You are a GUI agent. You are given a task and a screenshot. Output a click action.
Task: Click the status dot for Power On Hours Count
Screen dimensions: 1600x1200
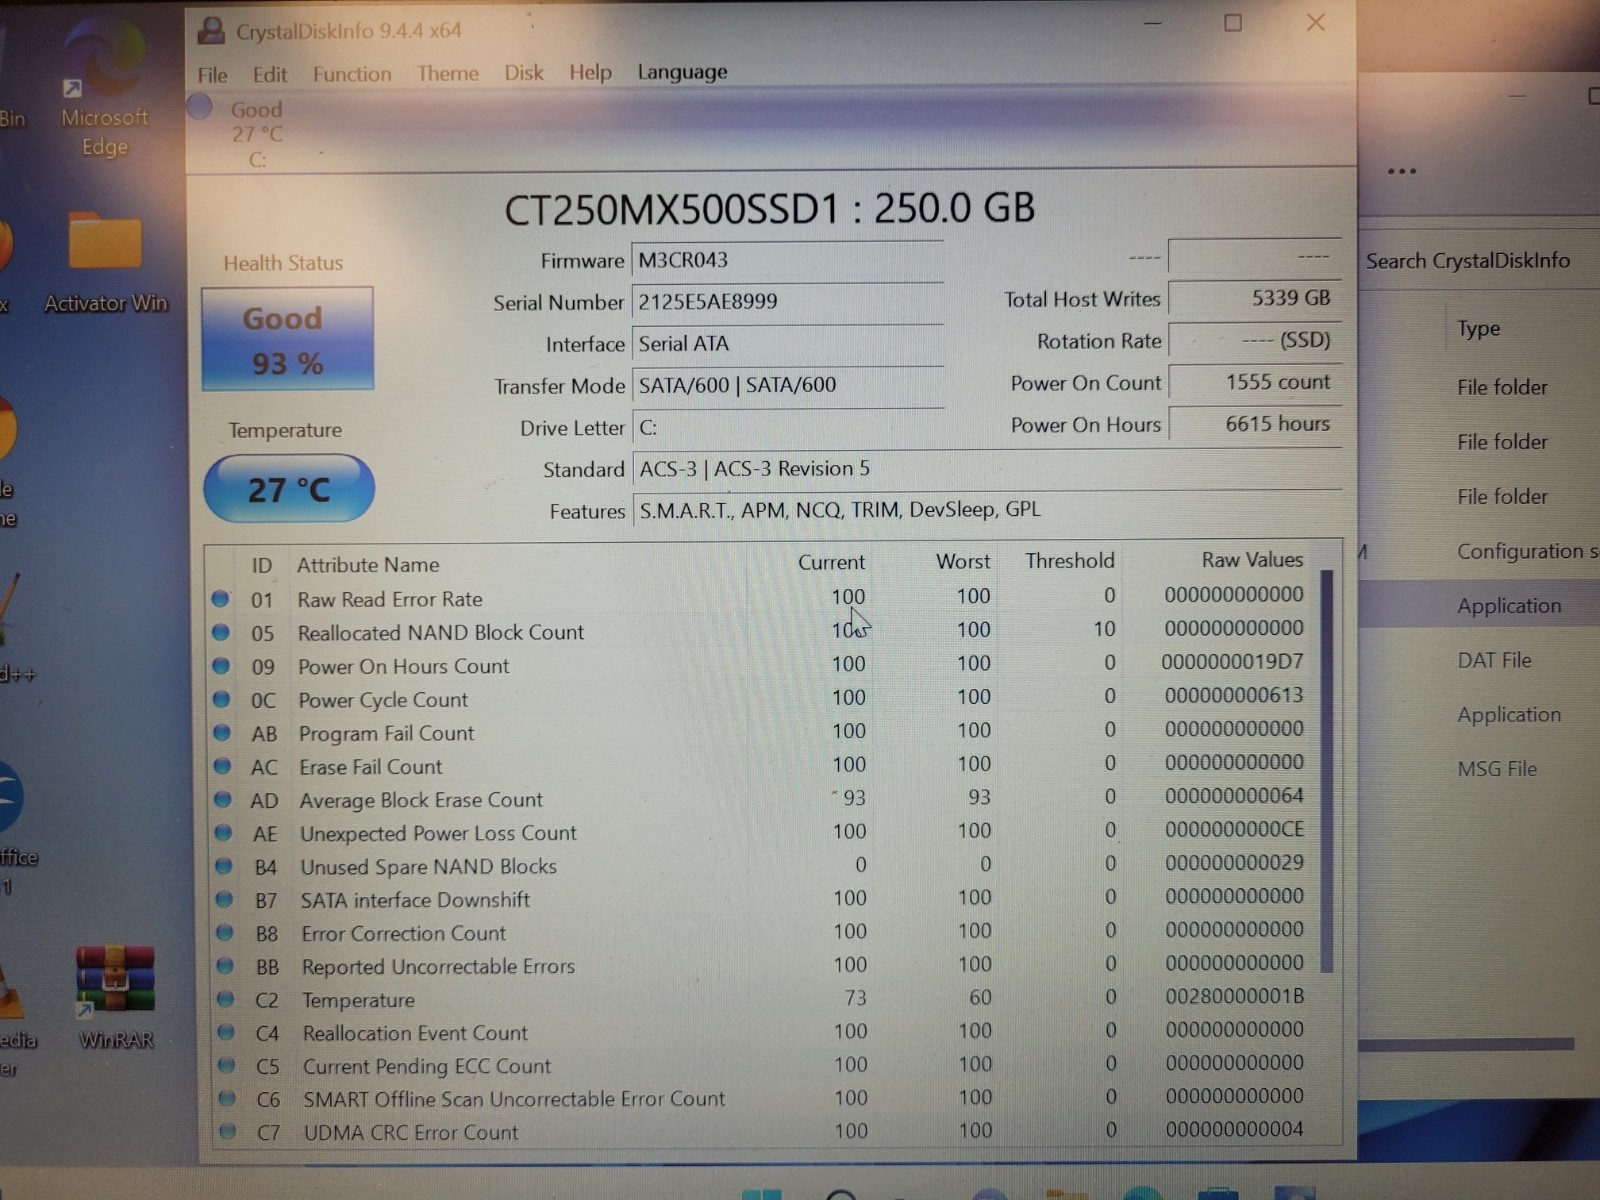[222, 666]
